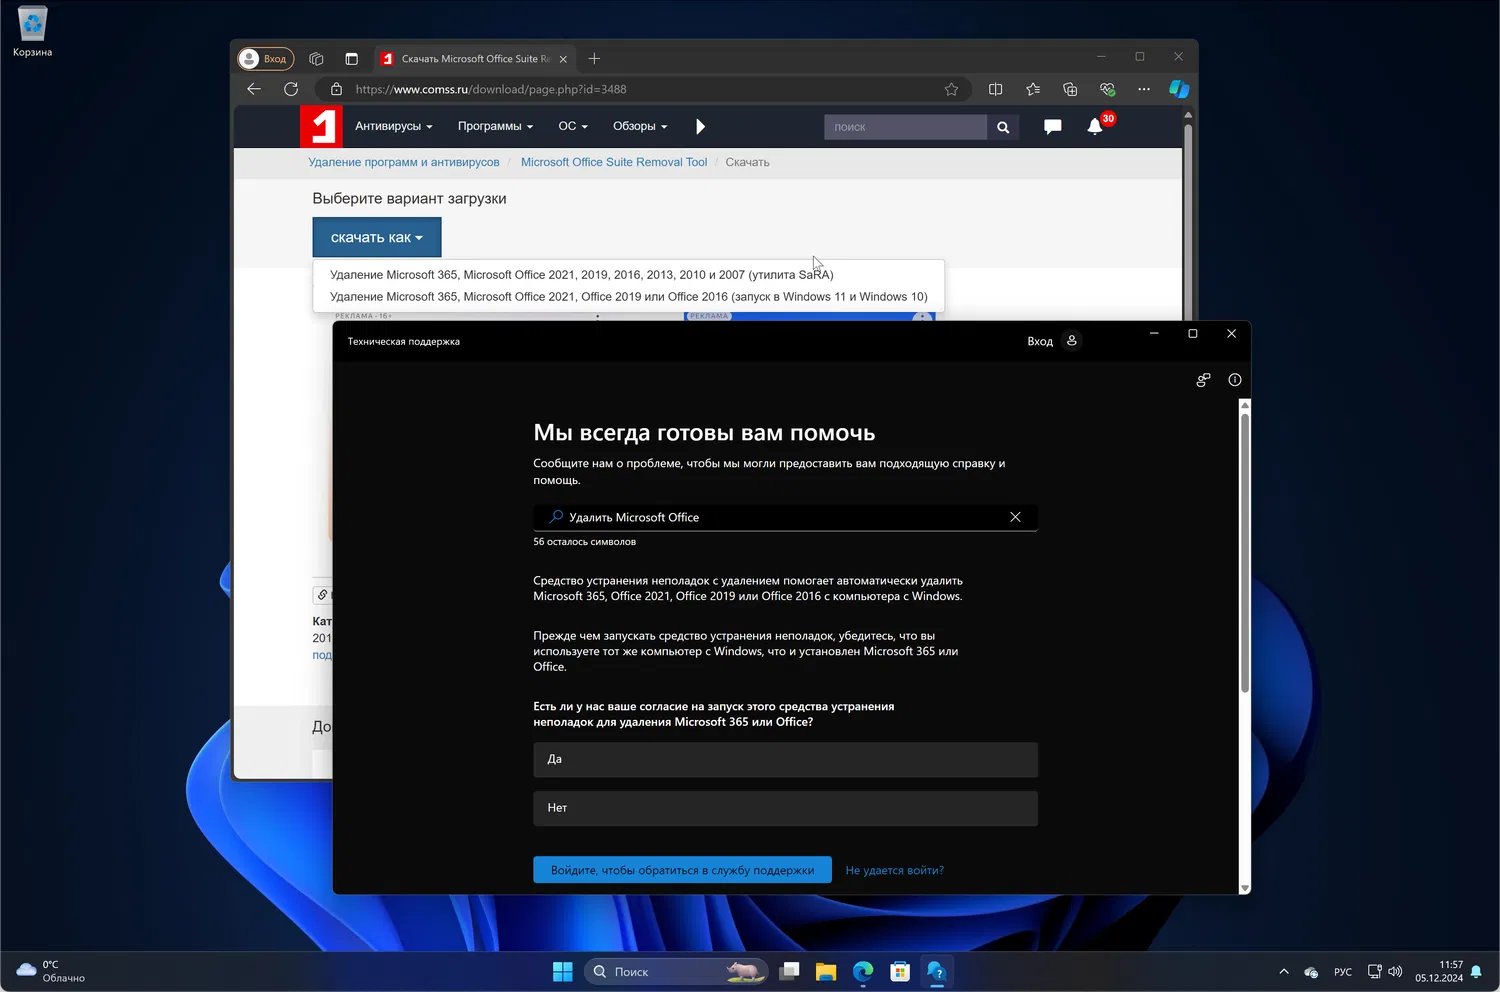Click the site «поиск» input field
This screenshot has width=1500, height=992.
coord(904,127)
